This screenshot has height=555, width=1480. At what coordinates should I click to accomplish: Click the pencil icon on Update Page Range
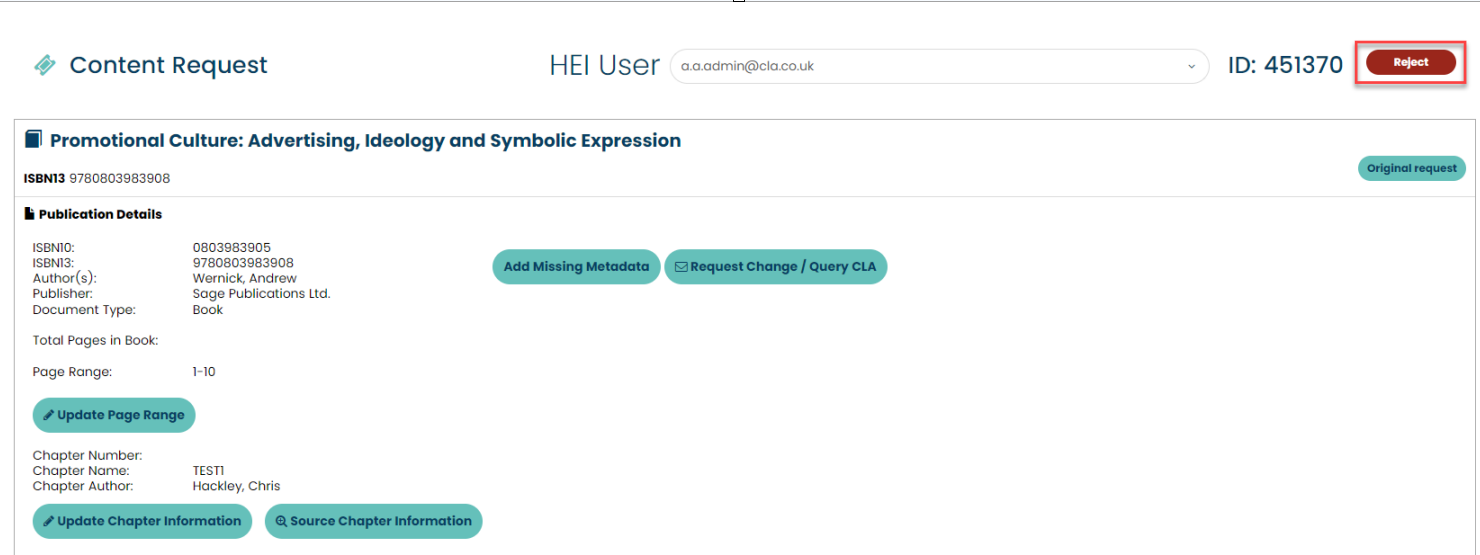(x=48, y=415)
